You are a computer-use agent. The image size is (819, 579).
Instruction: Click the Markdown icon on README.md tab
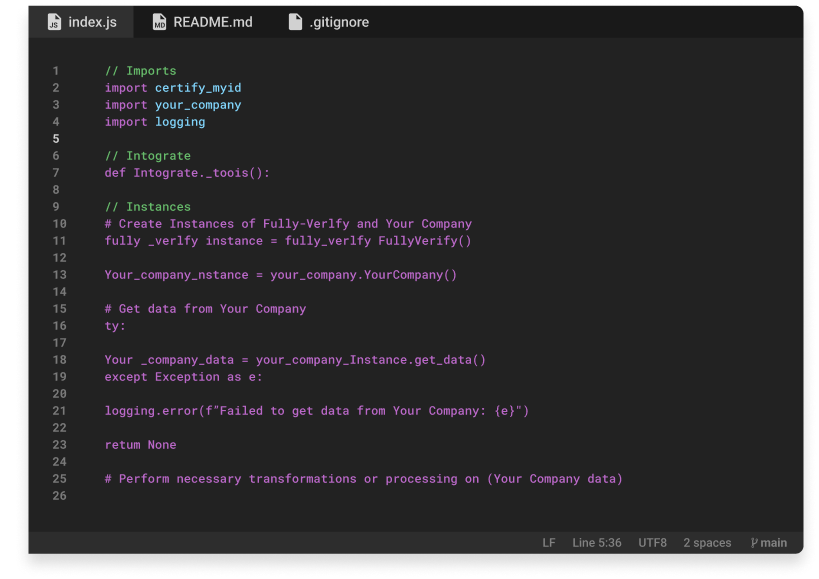(x=160, y=22)
